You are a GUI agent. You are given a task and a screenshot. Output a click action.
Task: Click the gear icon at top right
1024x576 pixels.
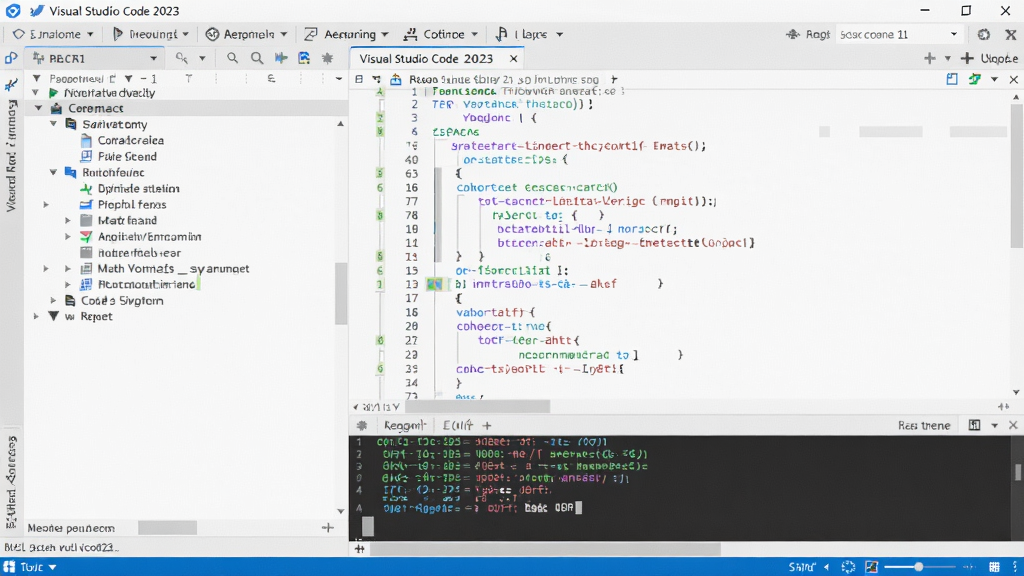984,34
